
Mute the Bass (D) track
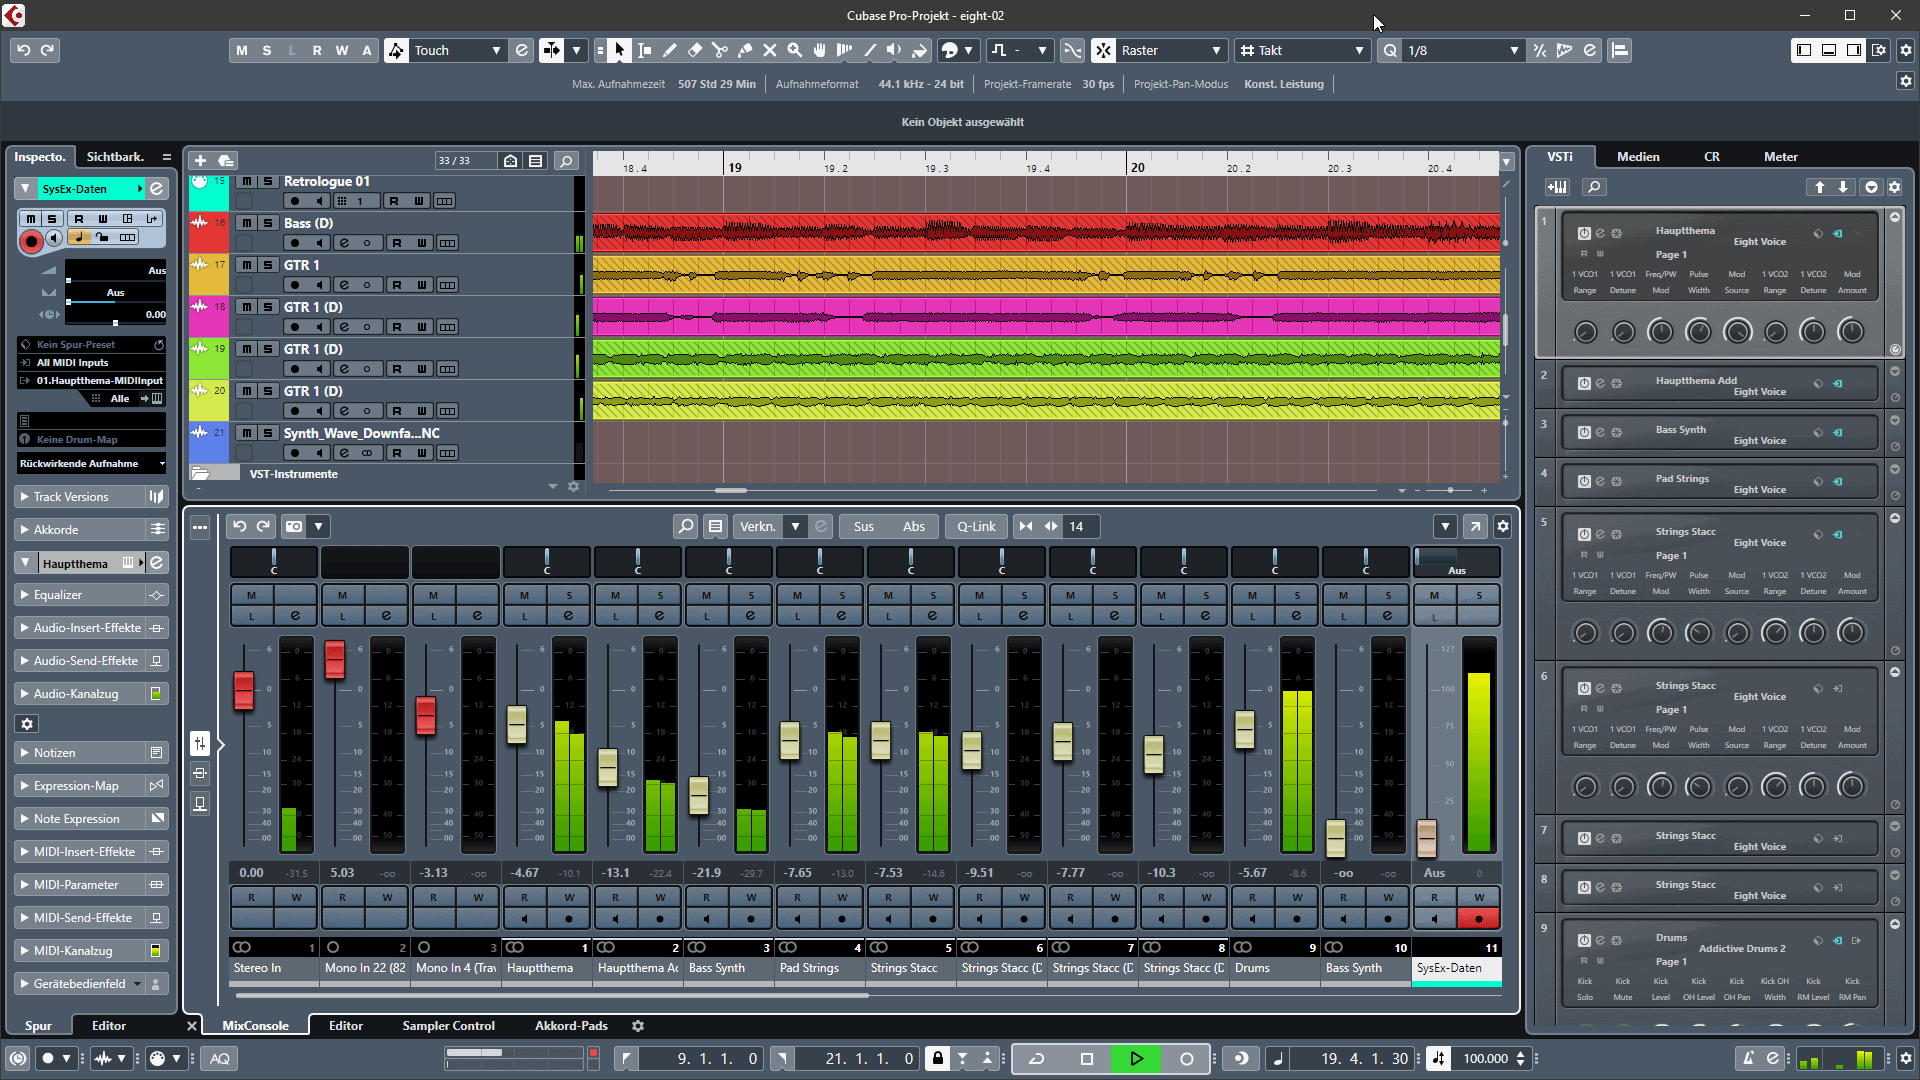pos(245,223)
